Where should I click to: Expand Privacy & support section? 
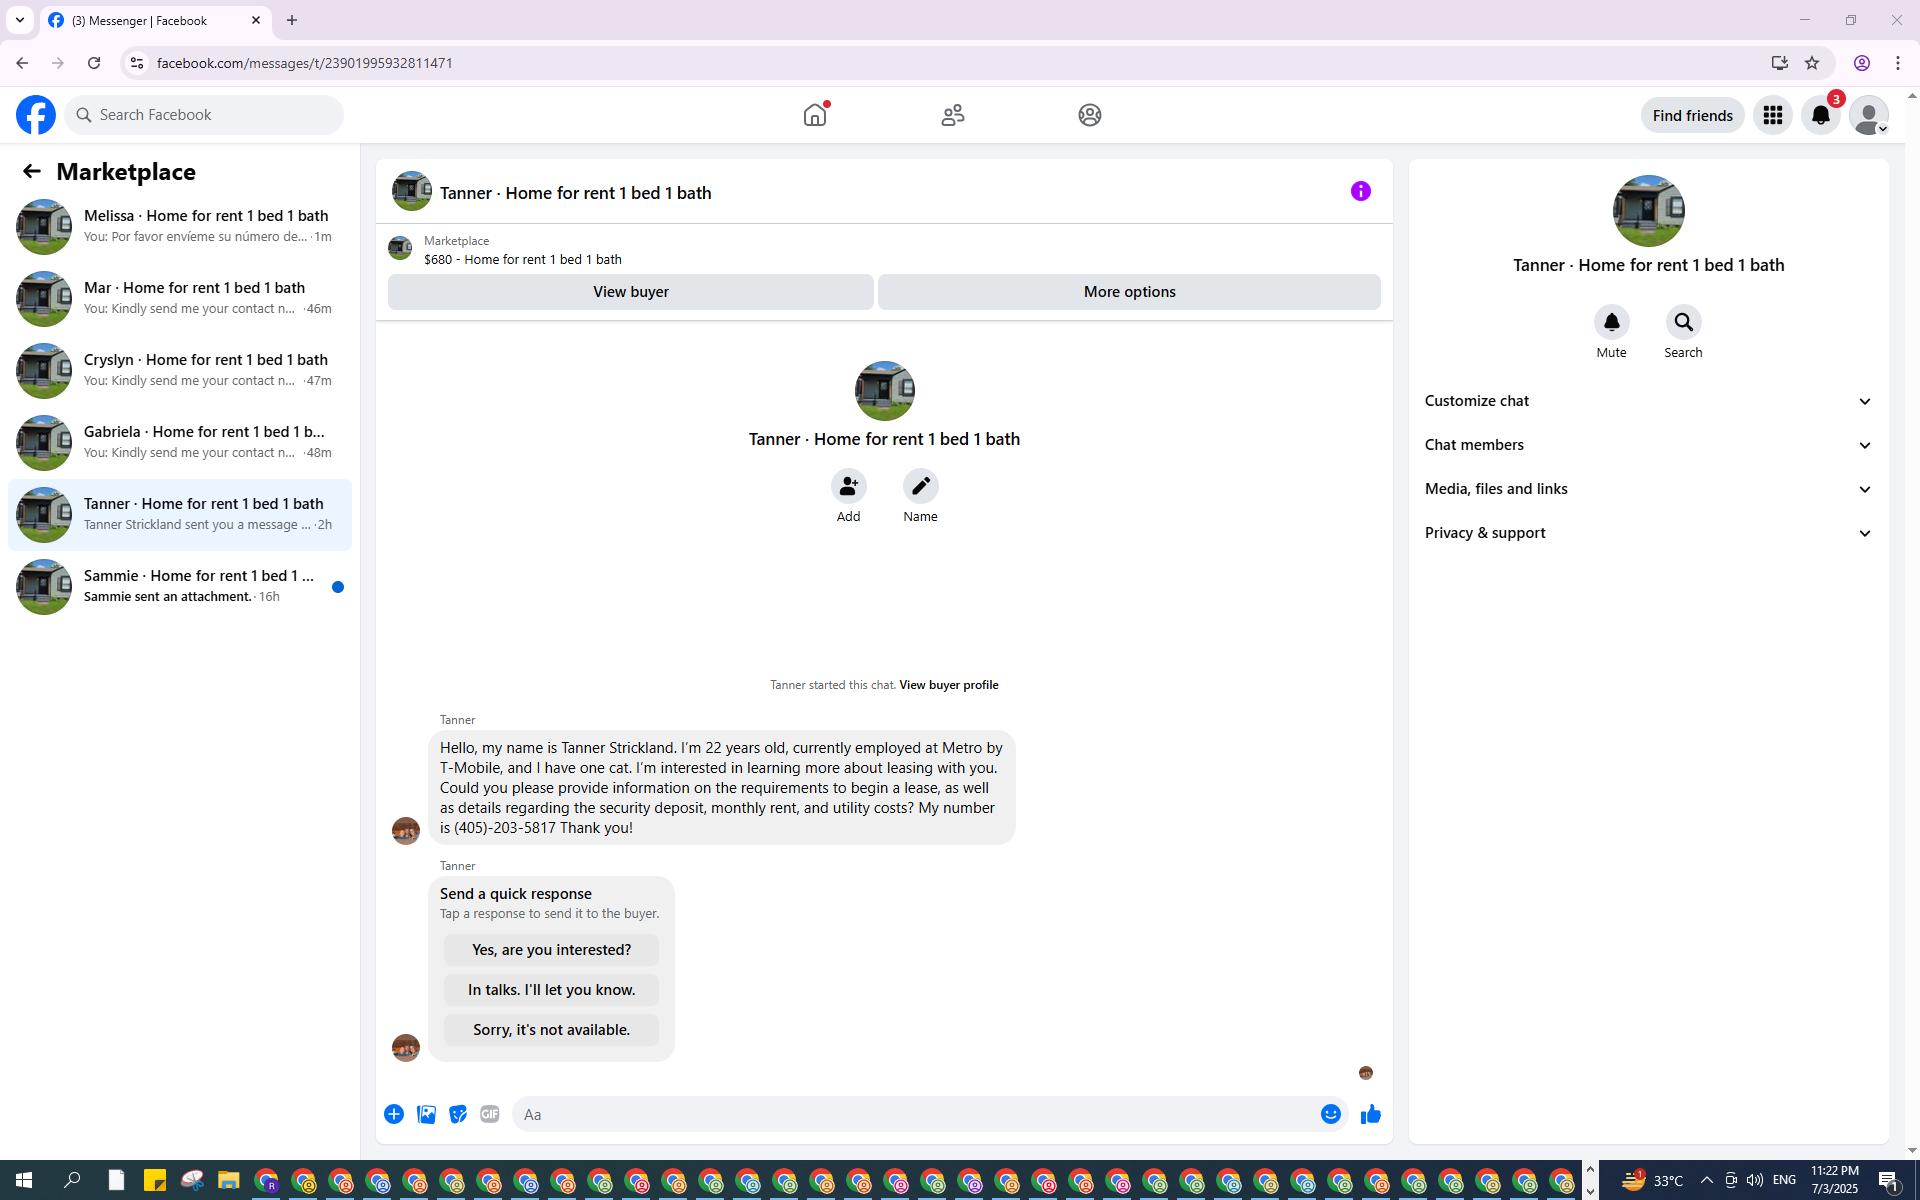click(1648, 533)
